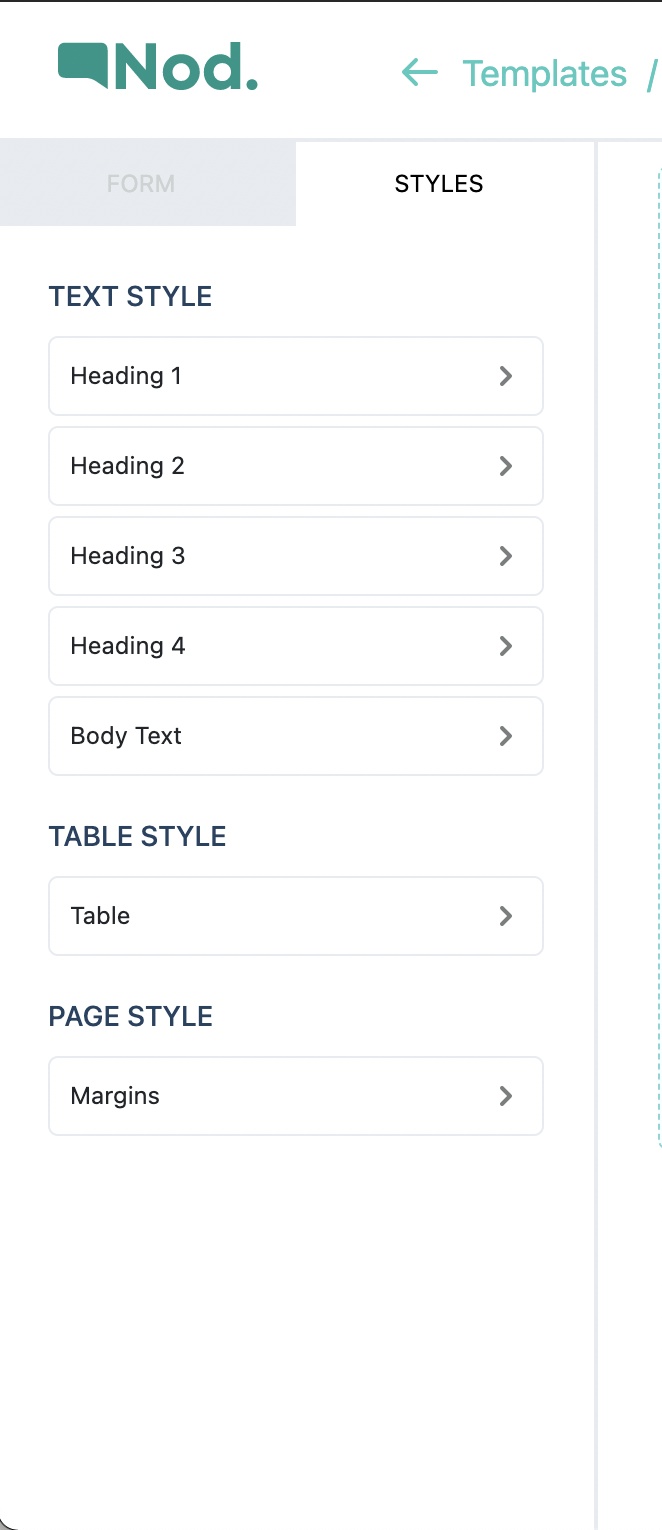Open the Templates breadcrumb link

pyautogui.click(x=545, y=74)
